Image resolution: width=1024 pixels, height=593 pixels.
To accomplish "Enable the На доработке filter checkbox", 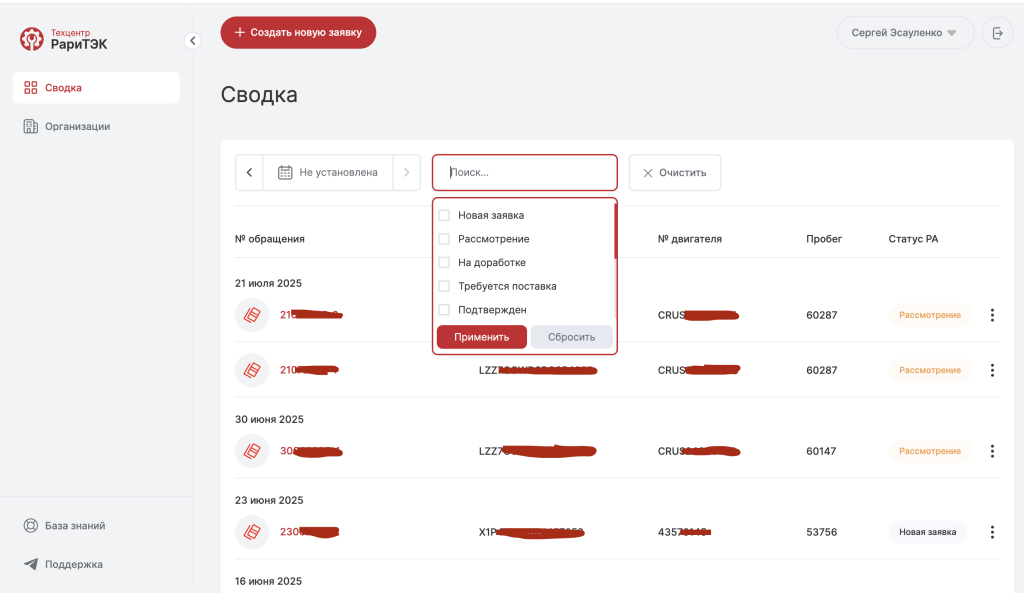I will (x=444, y=262).
